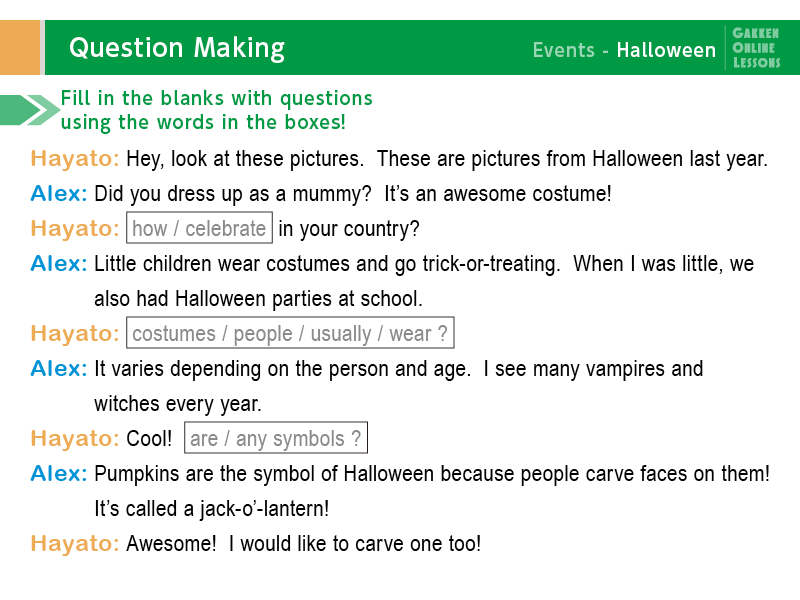Click 'also had Halloween parties at school.'
The height and width of the screenshot is (600, 800).
click(x=258, y=298)
